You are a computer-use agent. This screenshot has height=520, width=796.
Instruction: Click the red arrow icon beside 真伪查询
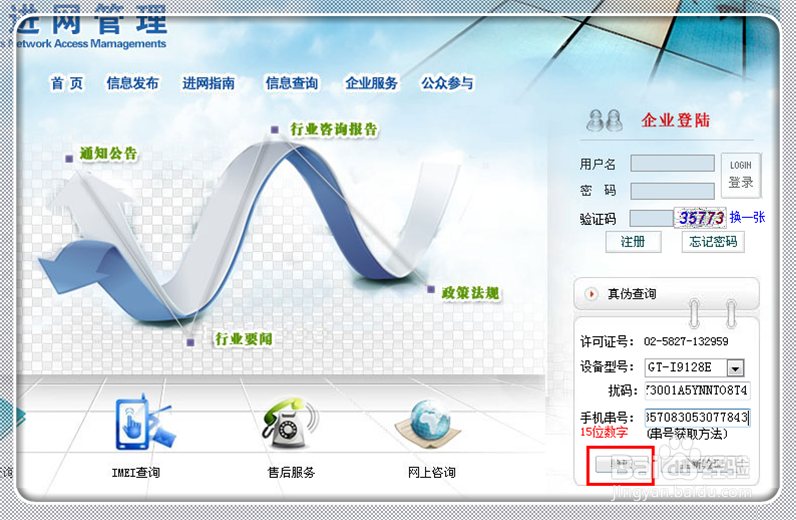591,294
